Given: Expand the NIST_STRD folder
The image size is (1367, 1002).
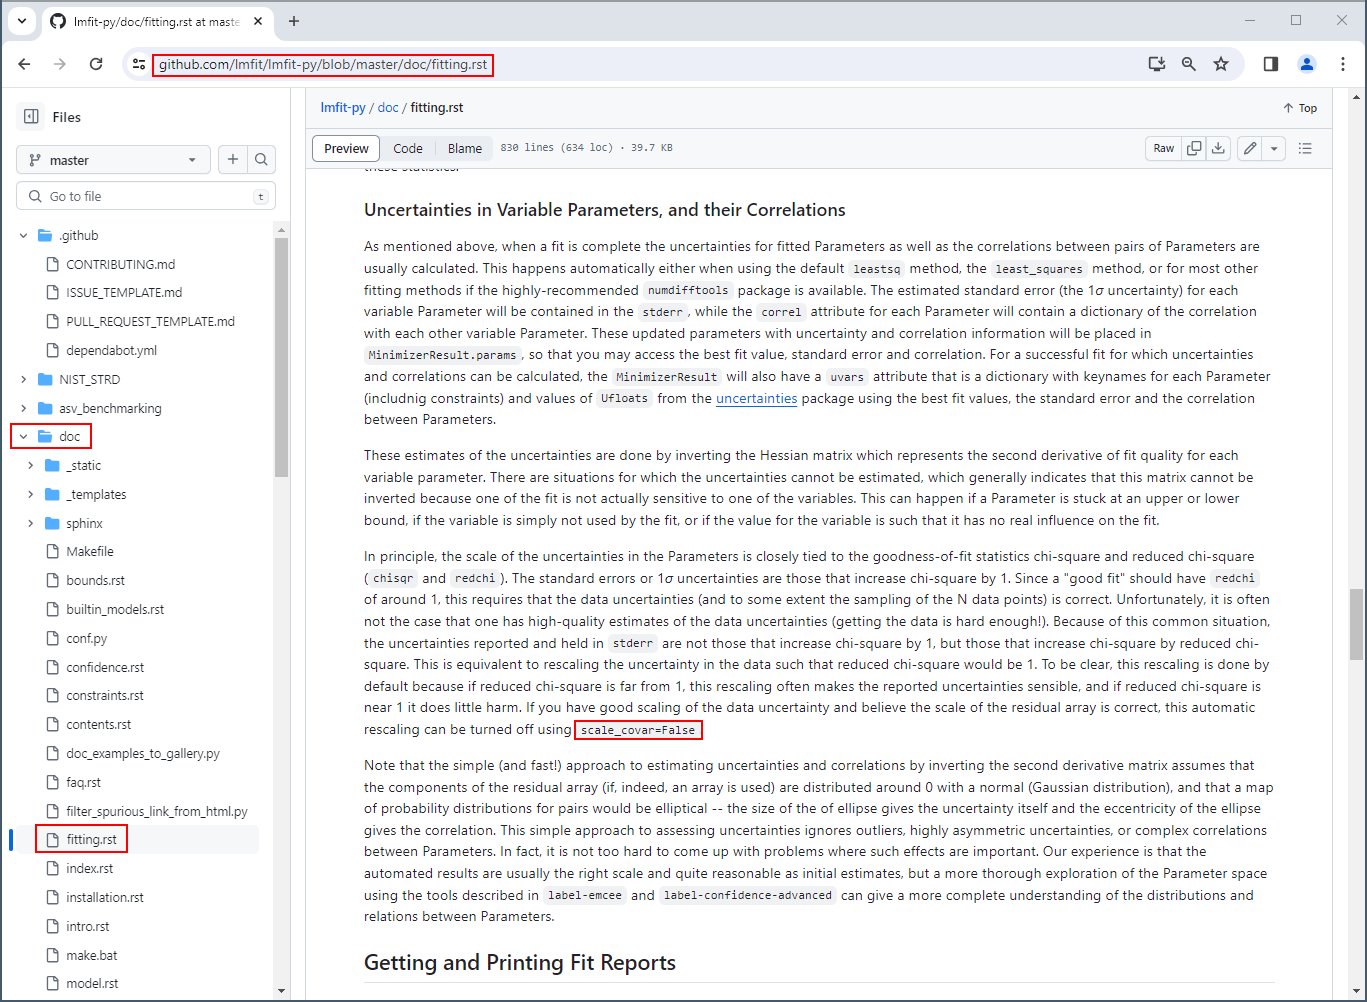Looking at the screenshot, I should click(x=24, y=380).
